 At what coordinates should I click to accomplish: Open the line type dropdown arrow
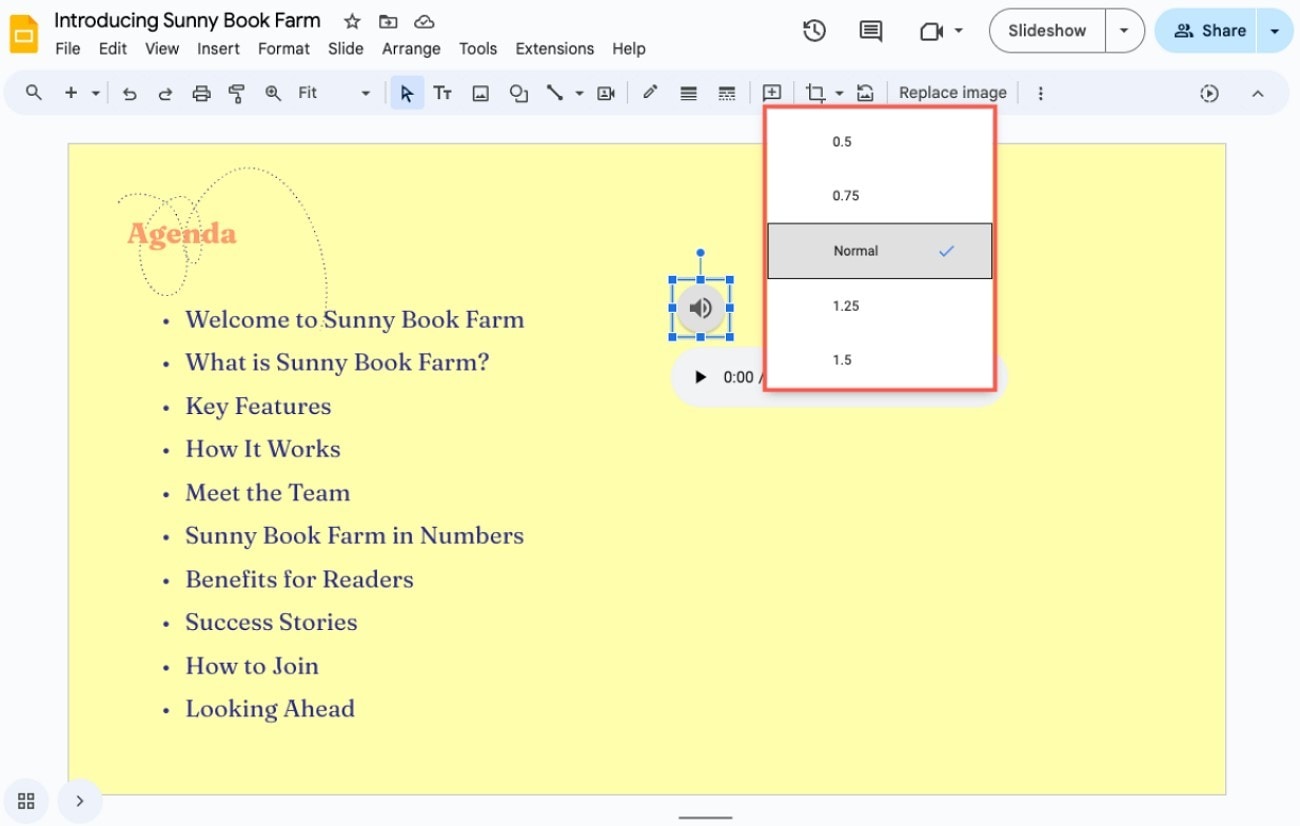coord(579,93)
